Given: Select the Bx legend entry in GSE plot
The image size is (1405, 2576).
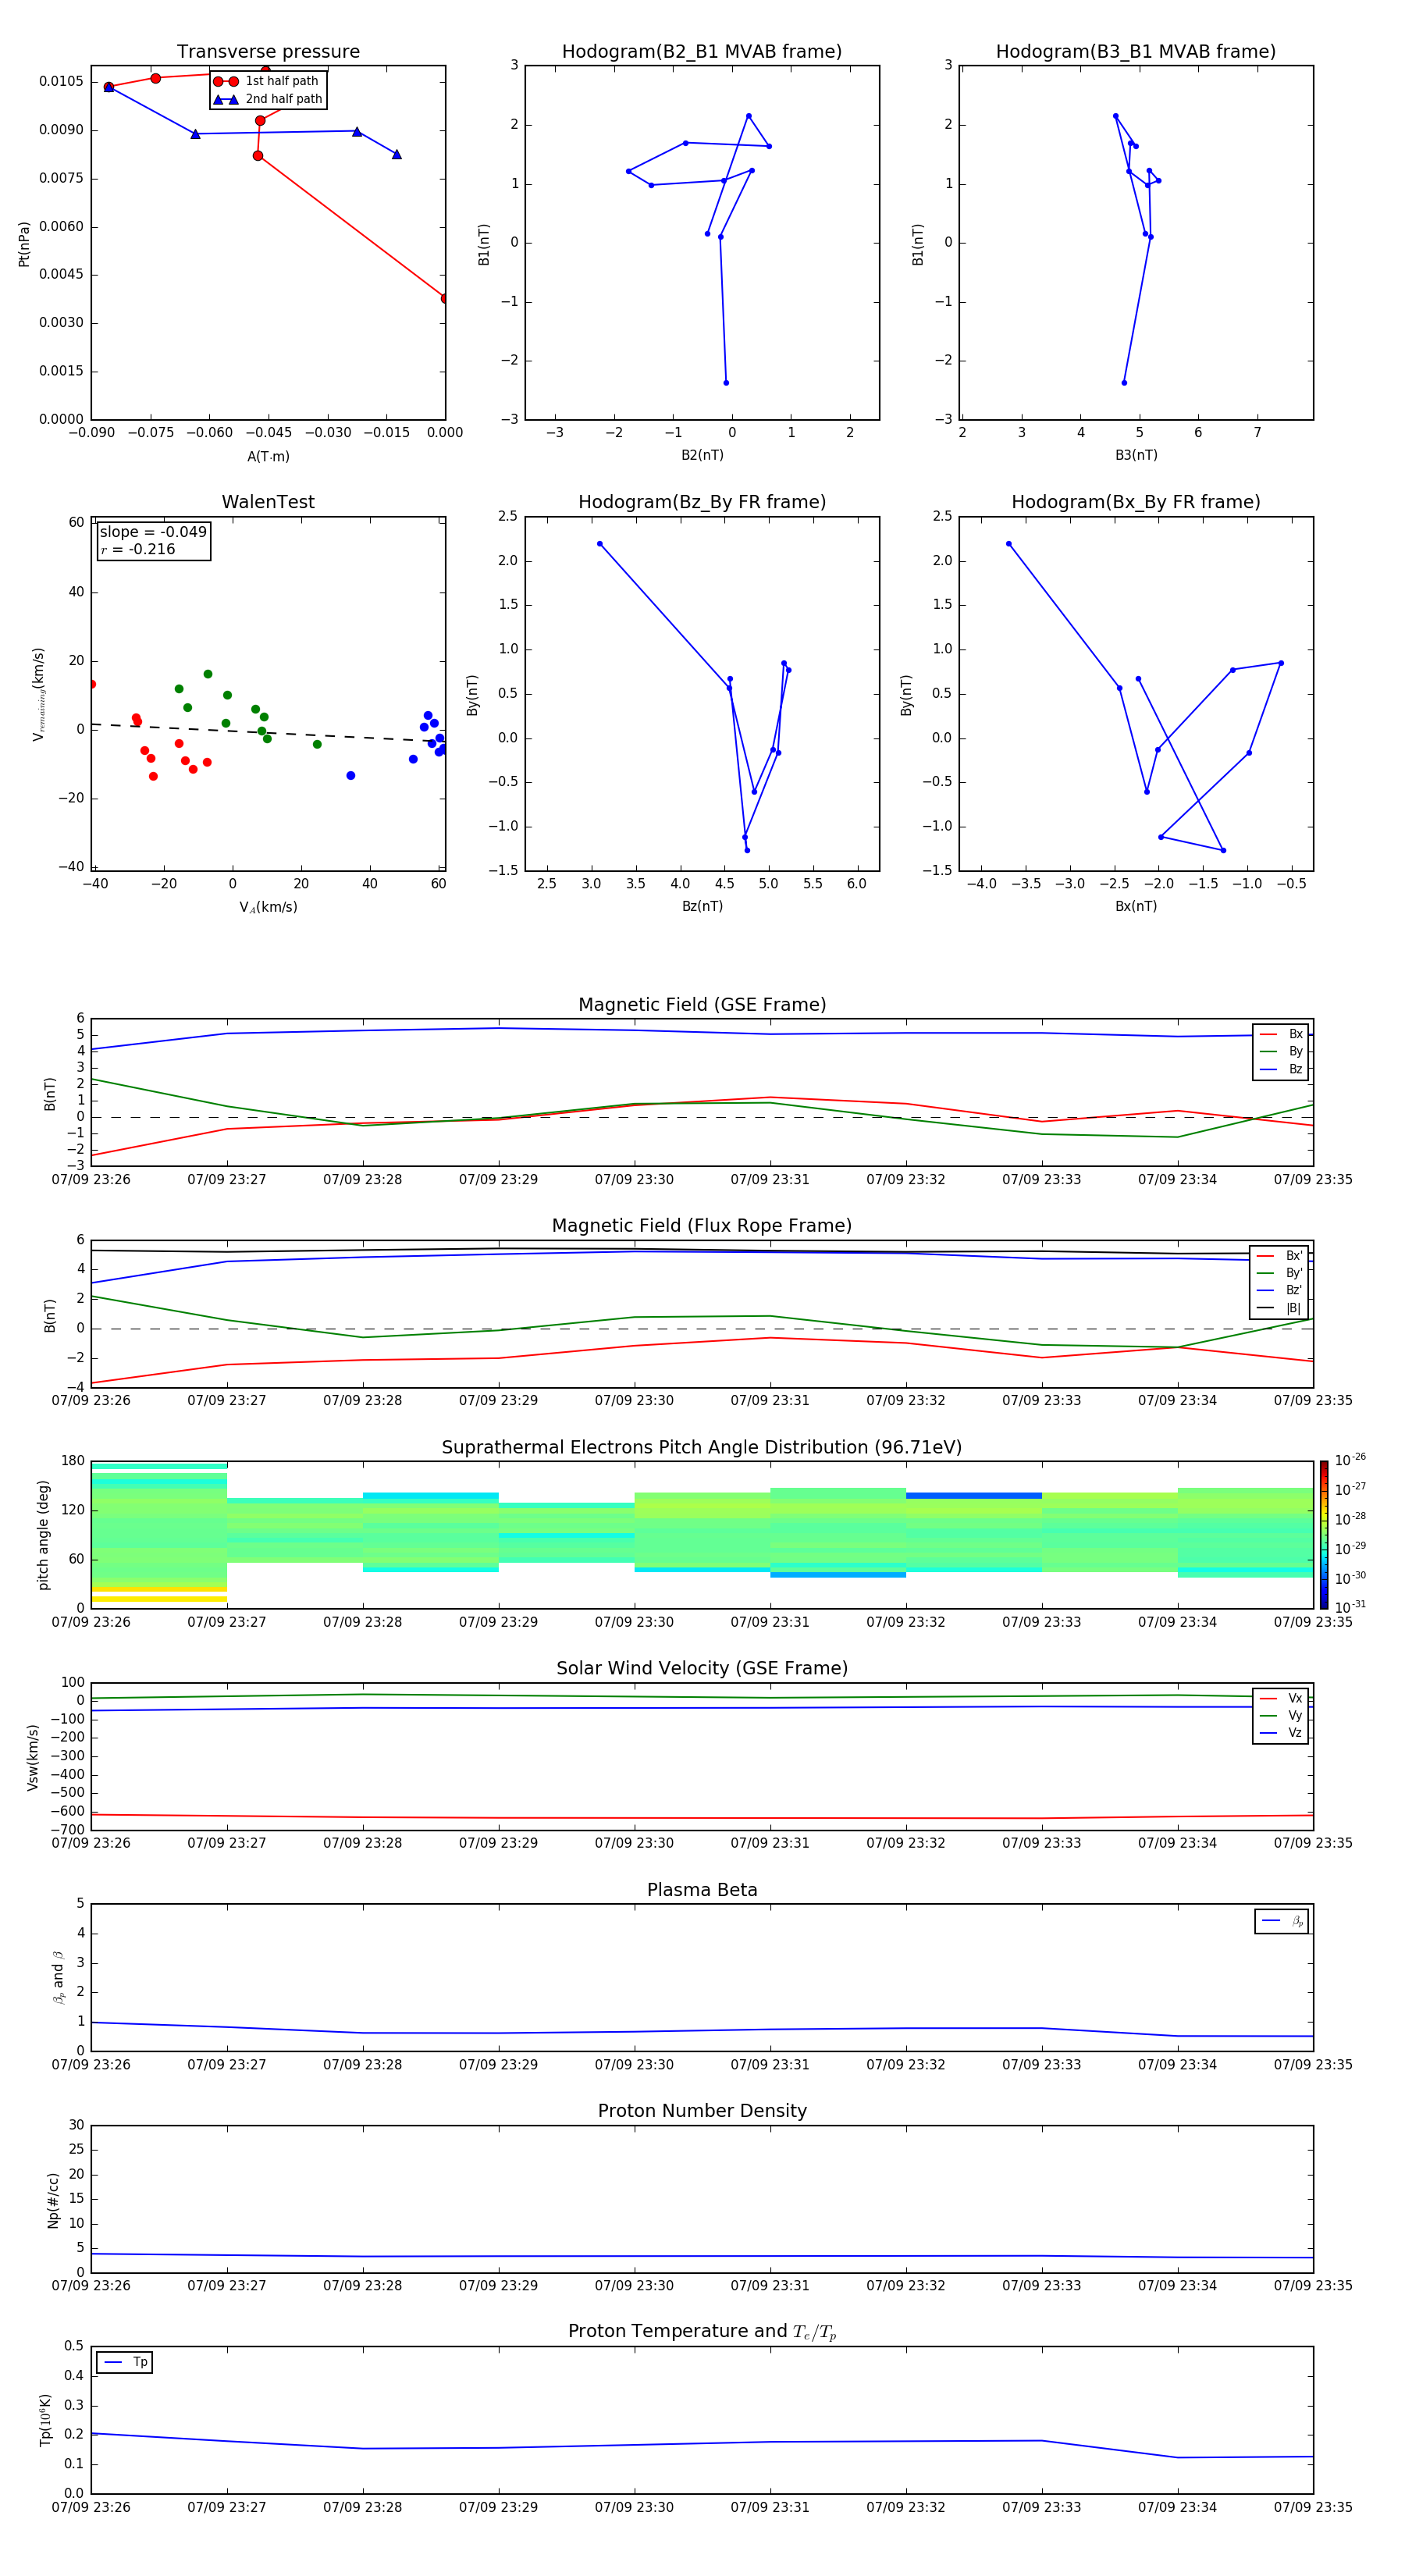Looking at the screenshot, I should 1281,1034.
